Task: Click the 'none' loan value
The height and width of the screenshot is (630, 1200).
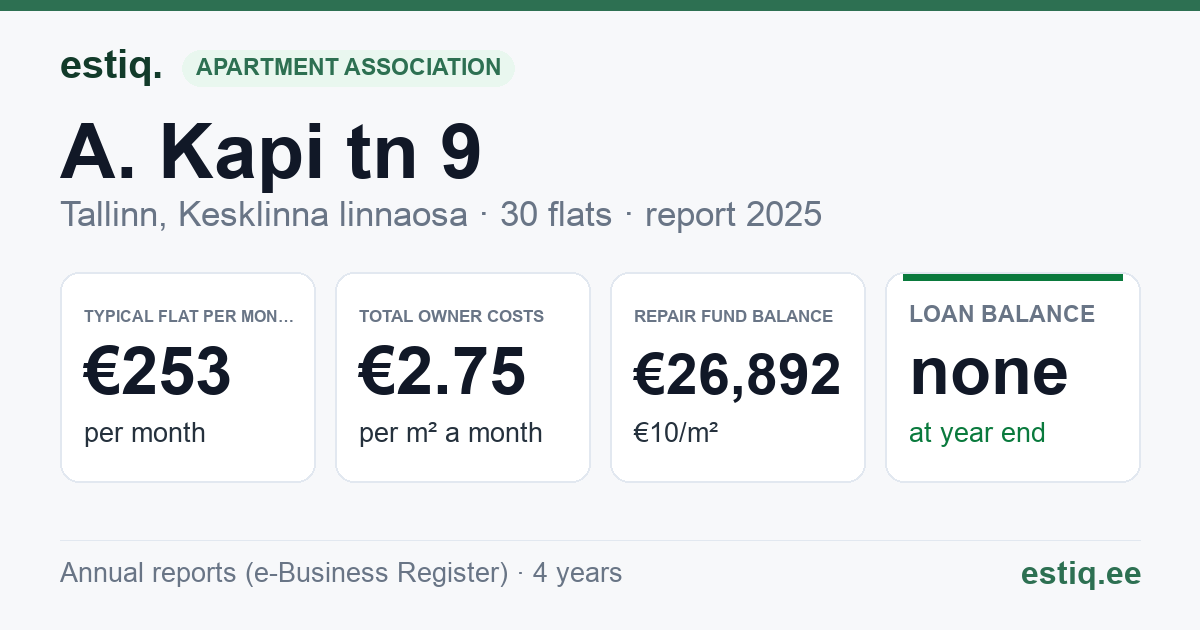Action: click(989, 372)
